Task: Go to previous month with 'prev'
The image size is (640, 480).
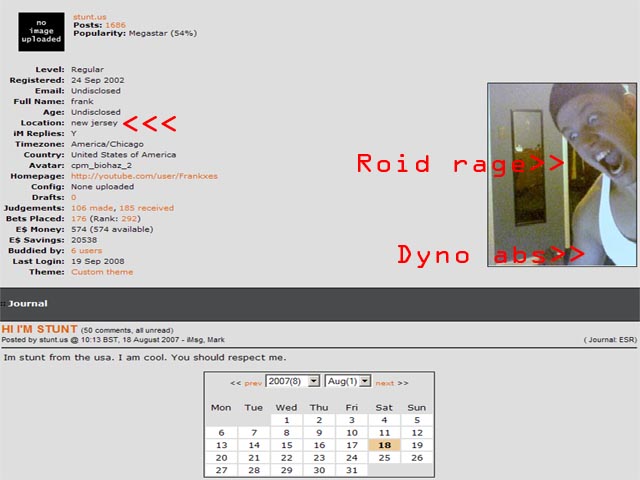Action: [253, 383]
